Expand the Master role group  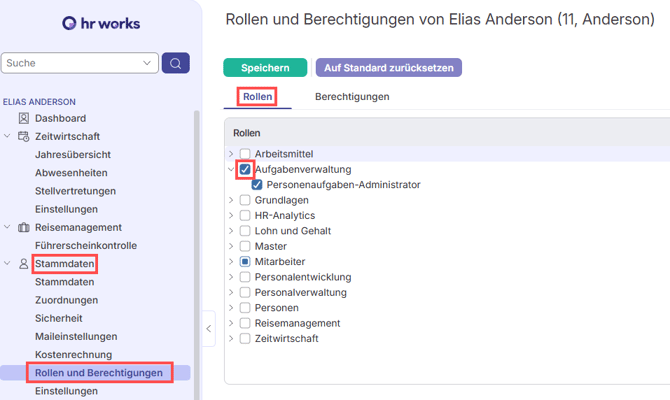tap(231, 246)
